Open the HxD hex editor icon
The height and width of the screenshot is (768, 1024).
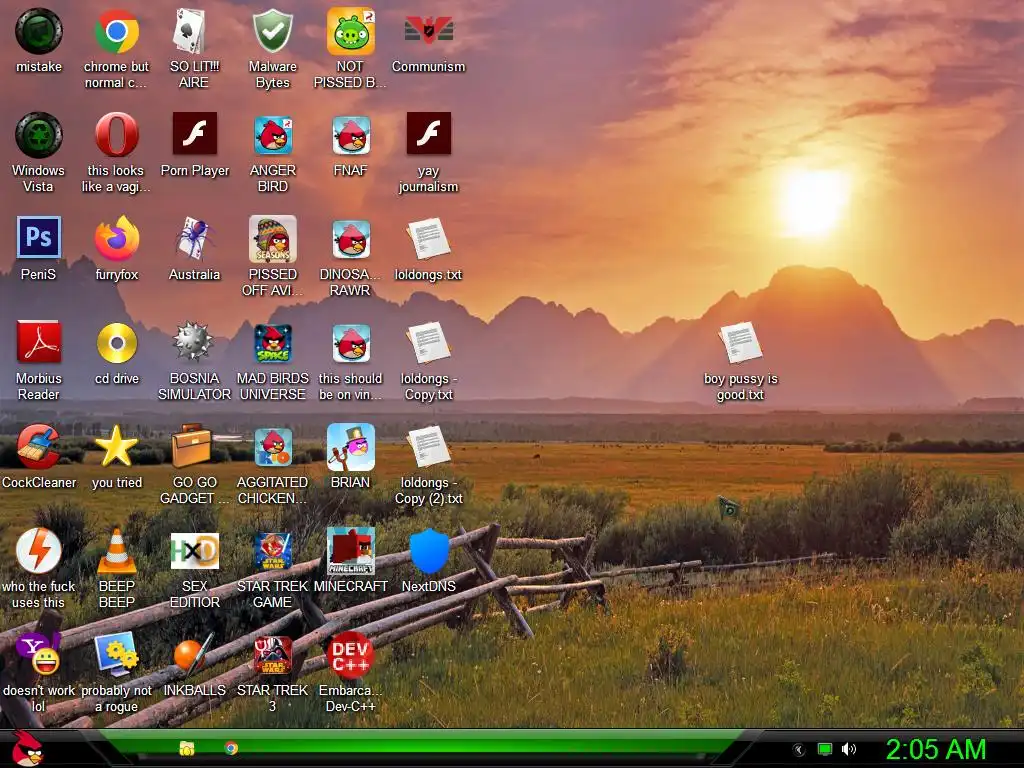pyautogui.click(x=194, y=551)
